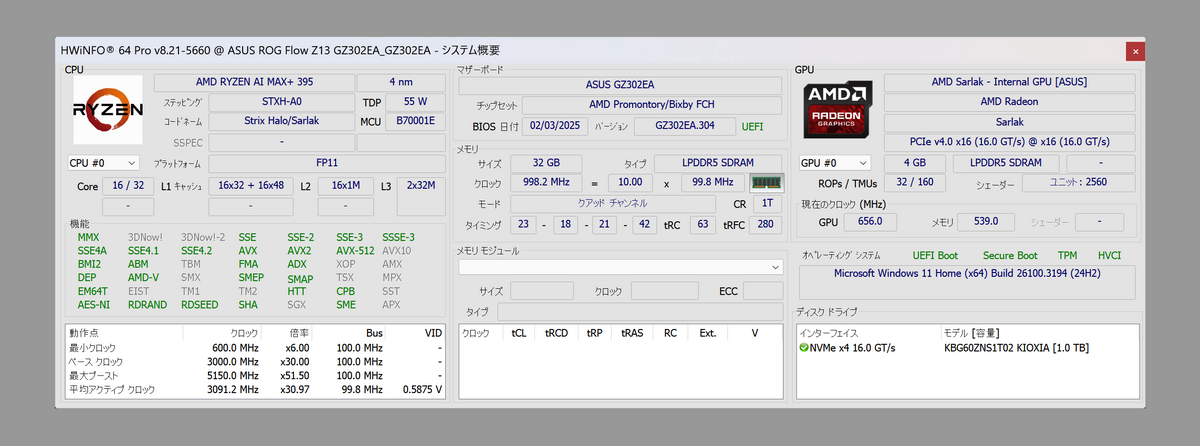Click the Bus column header in clock table
1200x446 pixels.
(374, 332)
